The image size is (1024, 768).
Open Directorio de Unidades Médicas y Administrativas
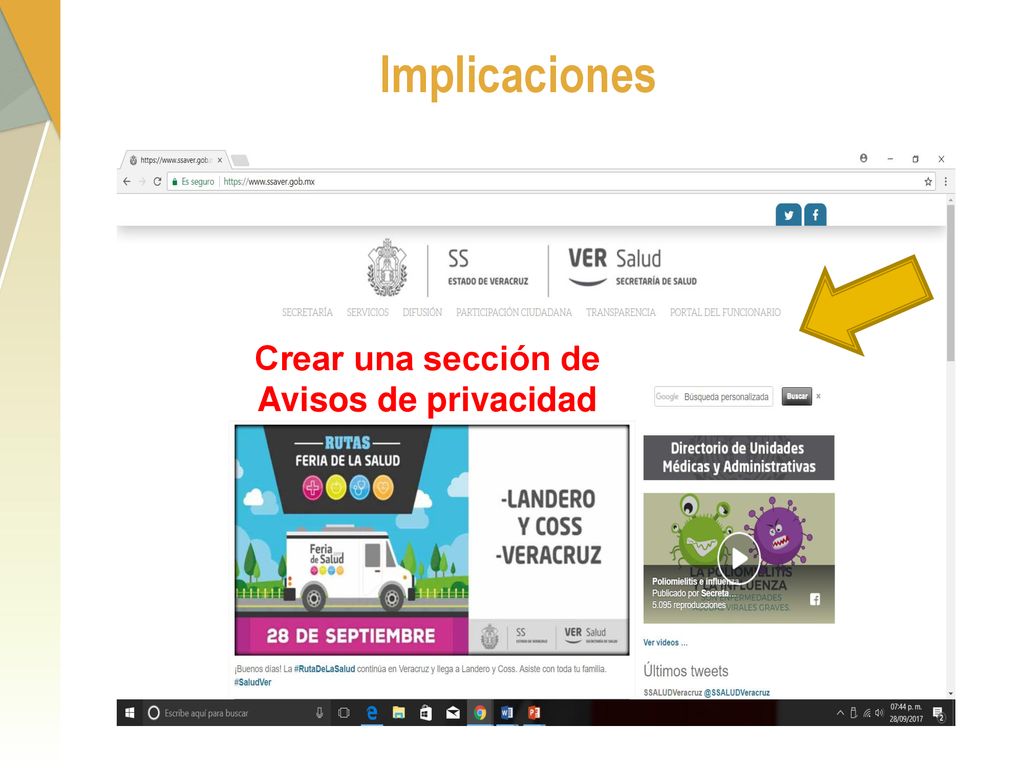click(739, 457)
